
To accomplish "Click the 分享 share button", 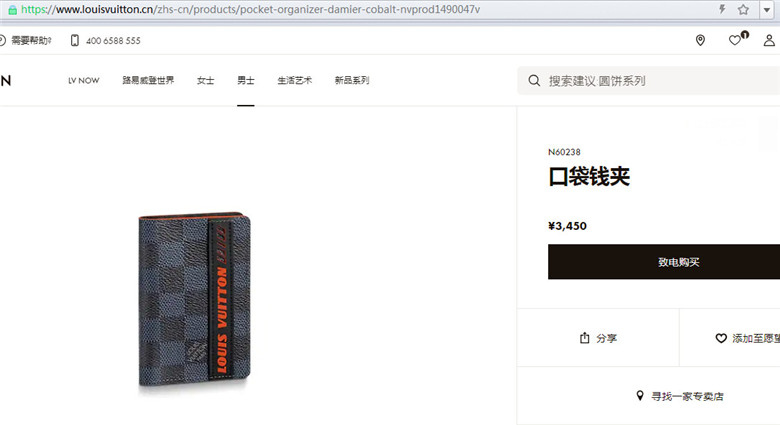I will pyautogui.click(x=598, y=338).
